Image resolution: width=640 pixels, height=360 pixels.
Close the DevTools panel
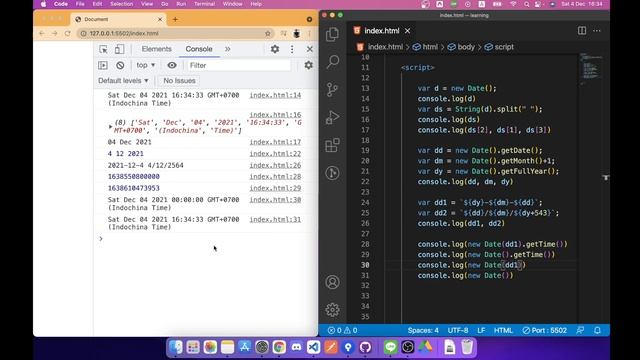[x=309, y=49]
